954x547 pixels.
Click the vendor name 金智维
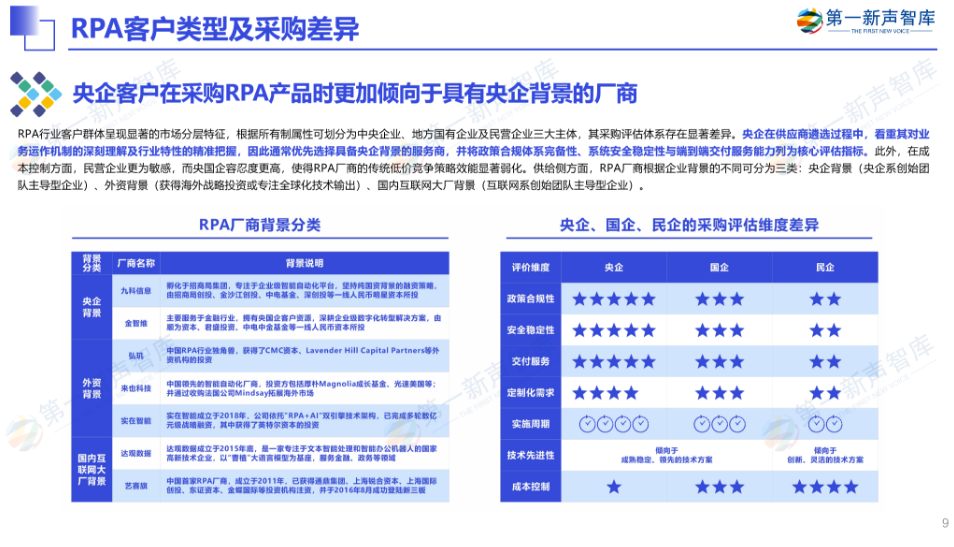point(136,323)
